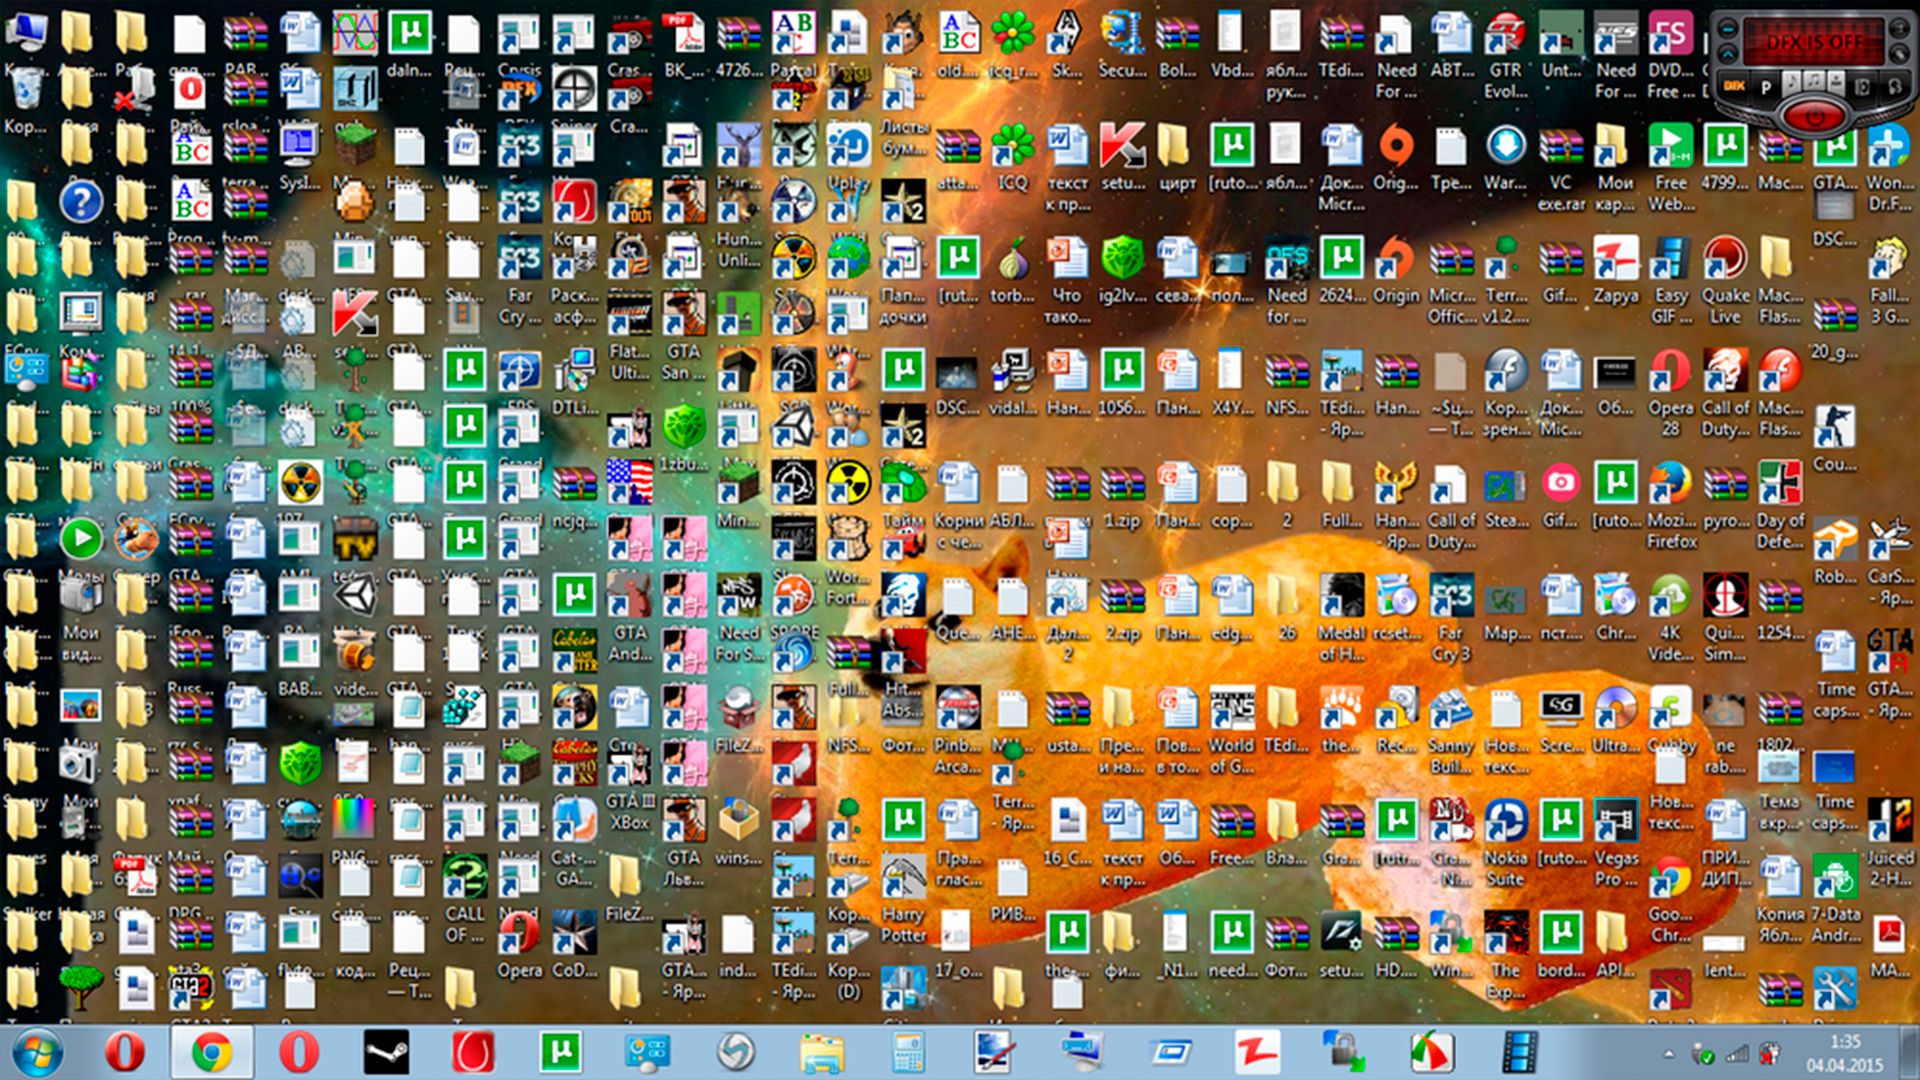The width and height of the screenshot is (1920, 1080).
Task: Open the Mozilla Firefox shortcut
Action: pos(1670,485)
